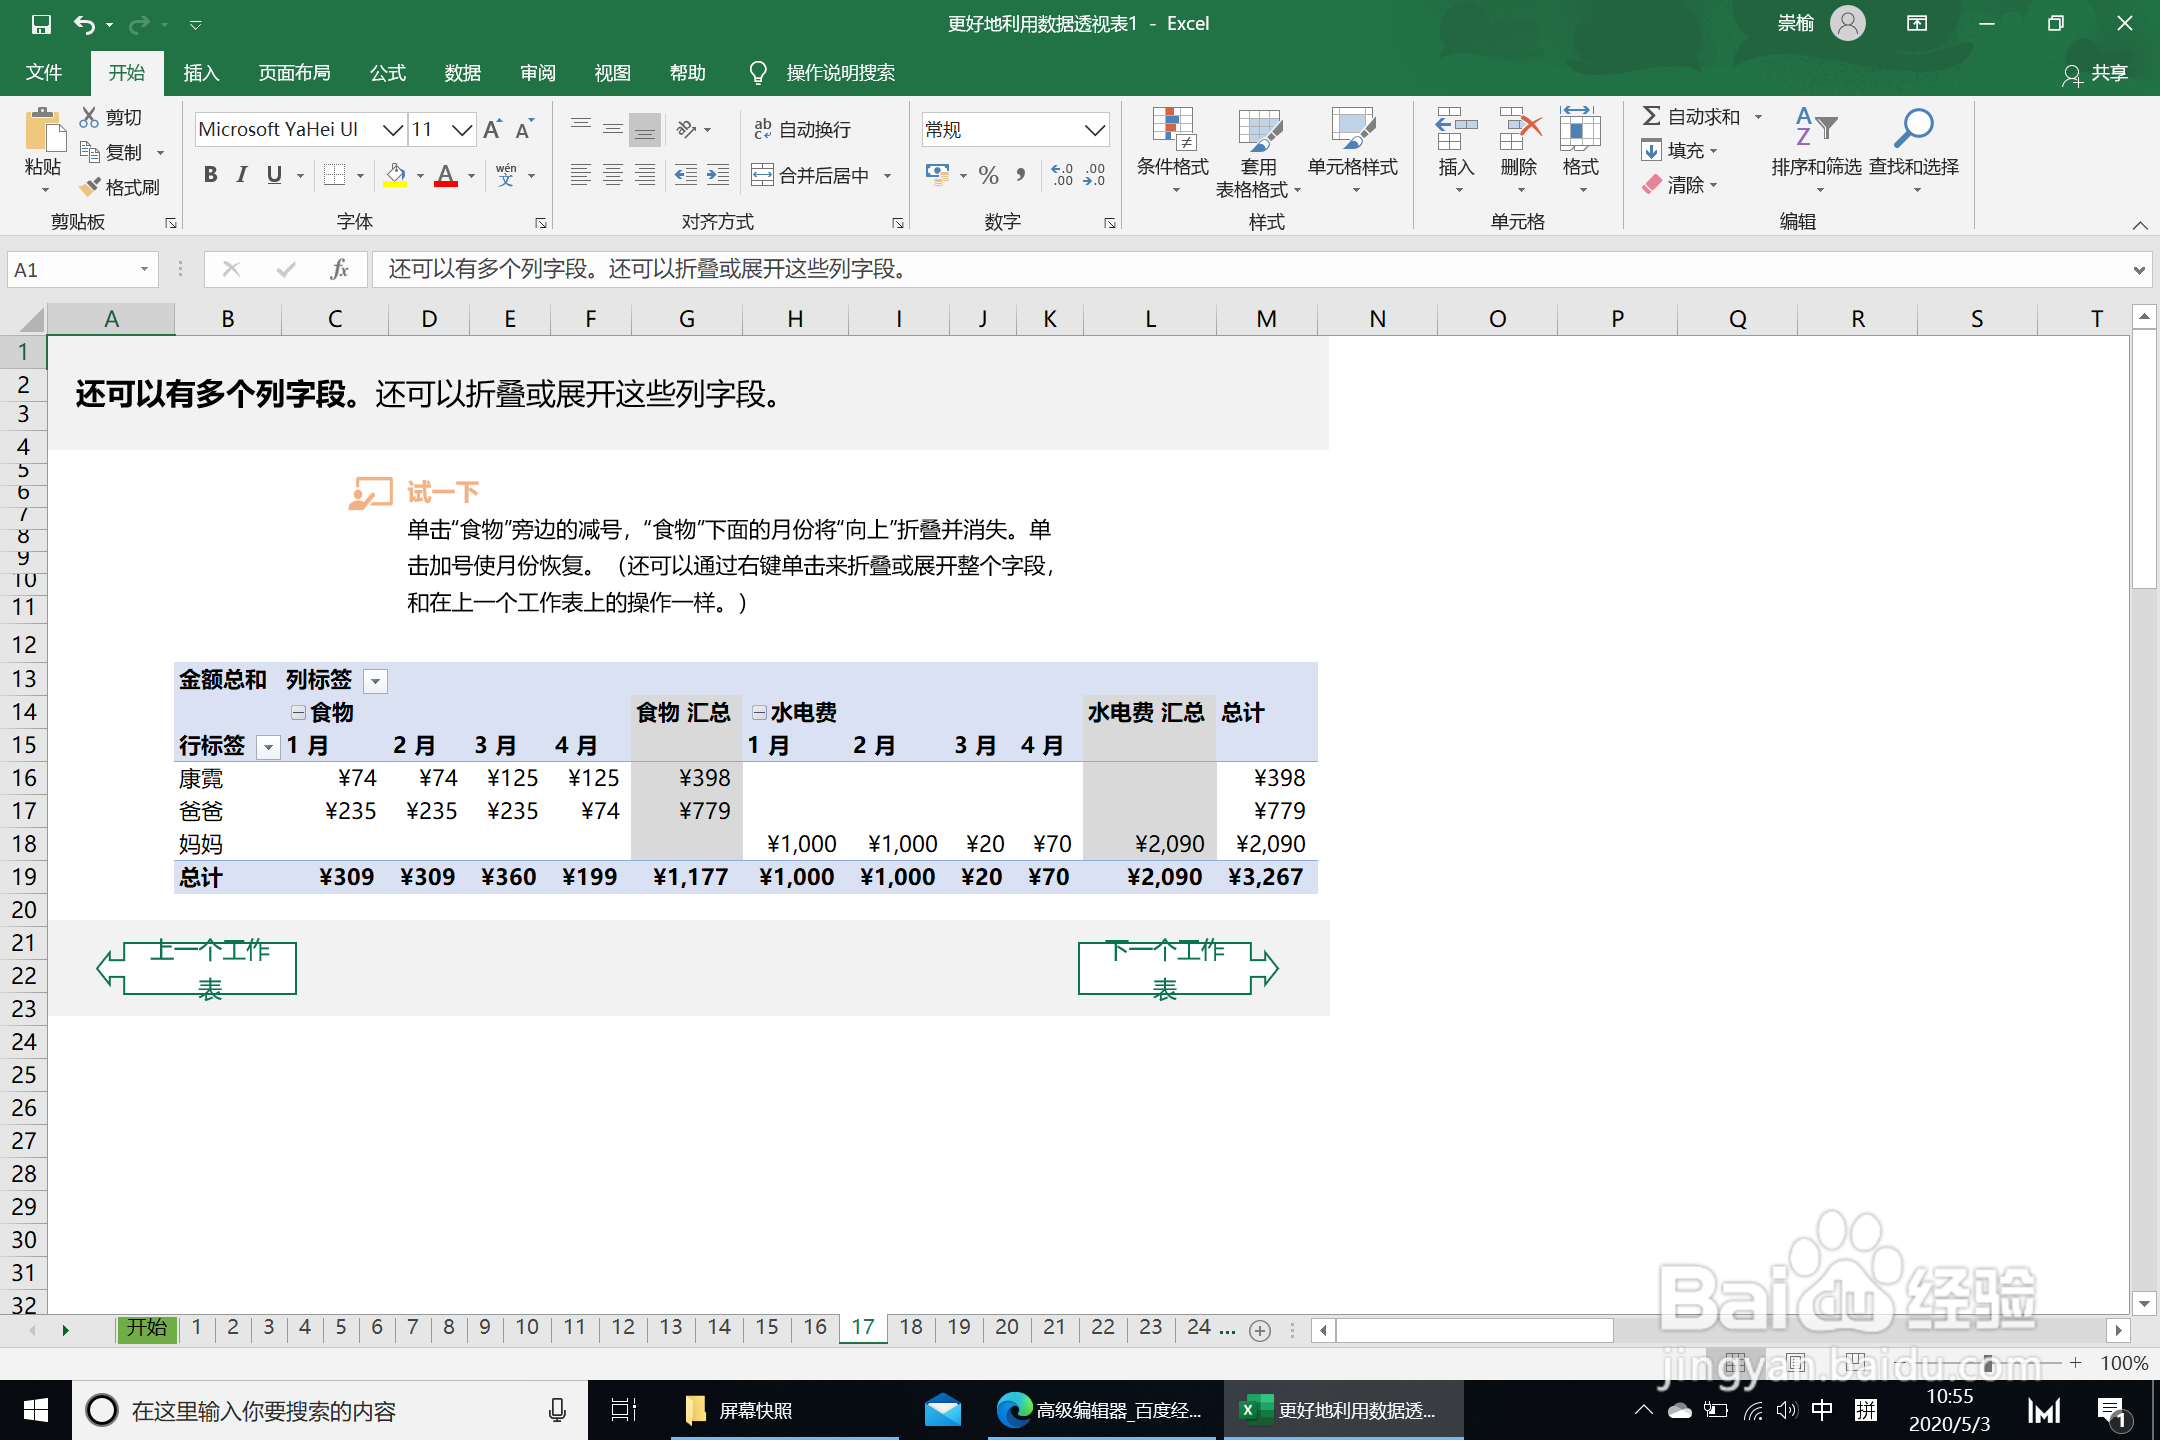Open the font size dropdown
This screenshot has height=1440, width=2160.
coord(461,129)
